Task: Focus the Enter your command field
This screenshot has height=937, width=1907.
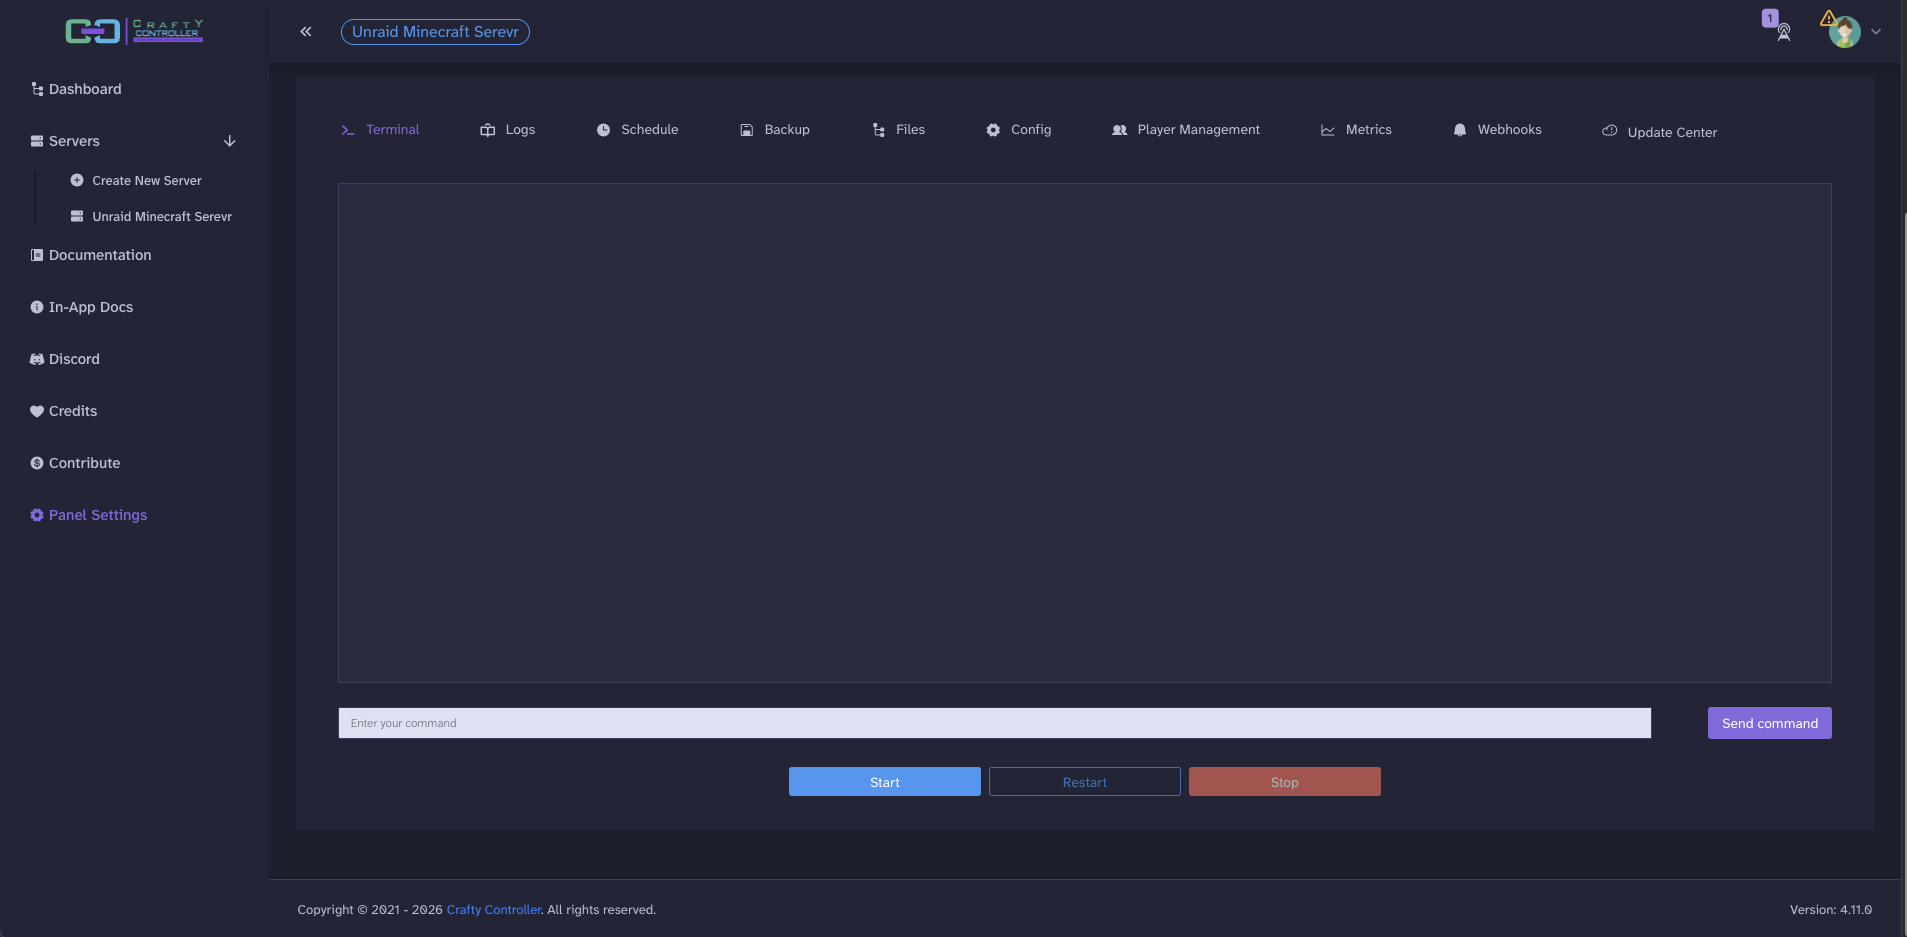Action: pos(995,723)
